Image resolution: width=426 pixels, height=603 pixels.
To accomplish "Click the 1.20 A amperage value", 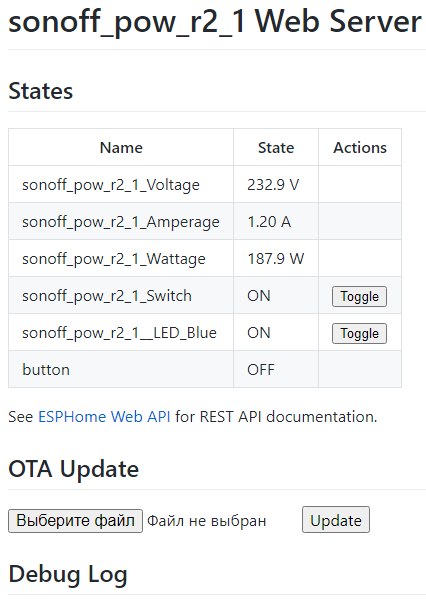I will [269, 222].
